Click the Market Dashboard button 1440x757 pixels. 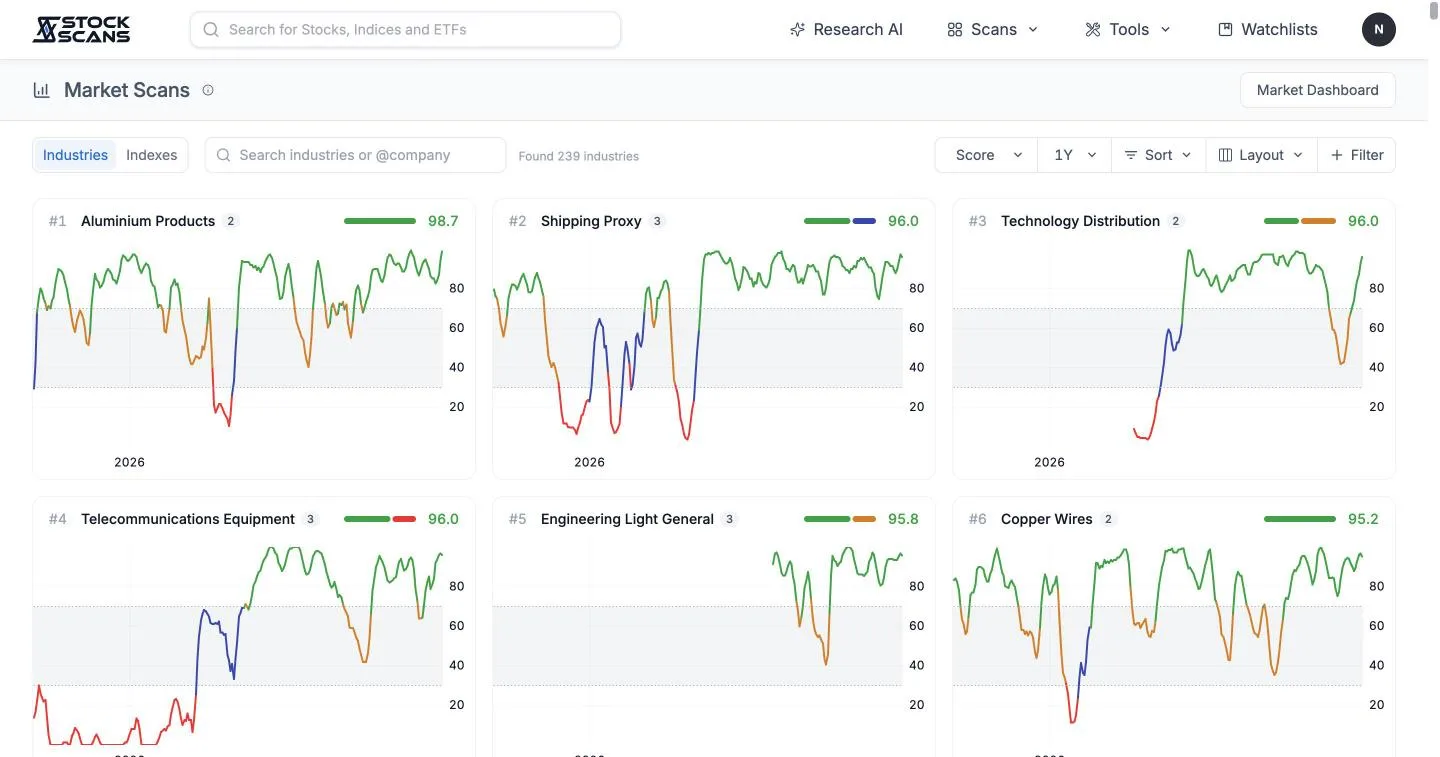click(x=1317, y=90)
